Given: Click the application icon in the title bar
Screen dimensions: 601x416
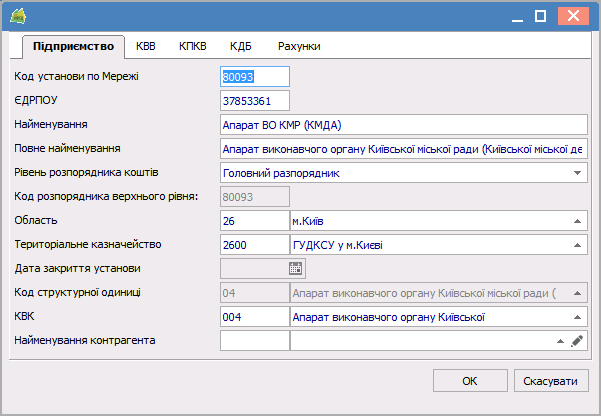Looking at the screenshot, I should (17, 16).
